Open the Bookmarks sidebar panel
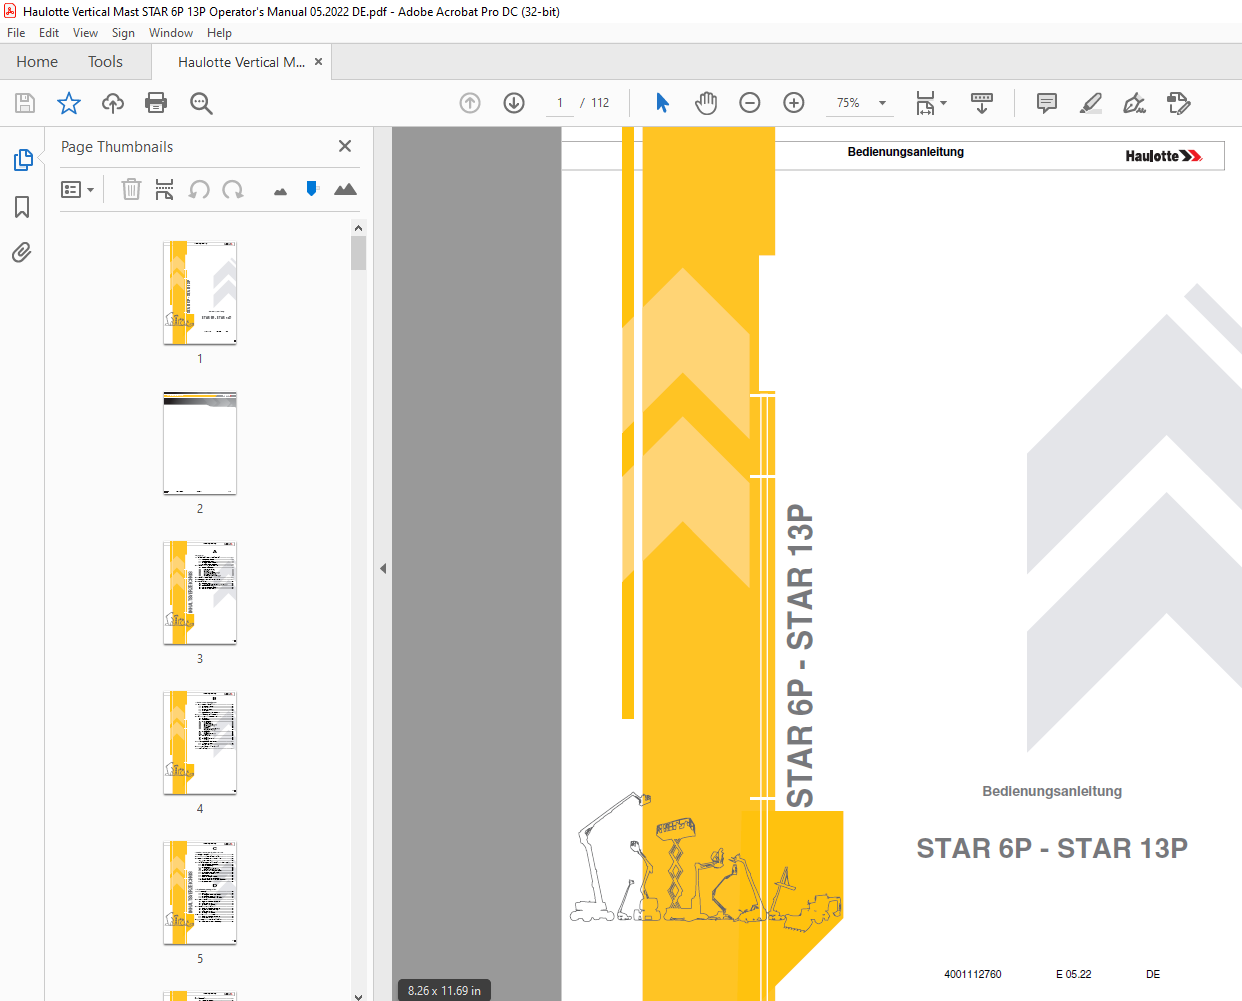 pyautogui.click(x=22, y=207)
